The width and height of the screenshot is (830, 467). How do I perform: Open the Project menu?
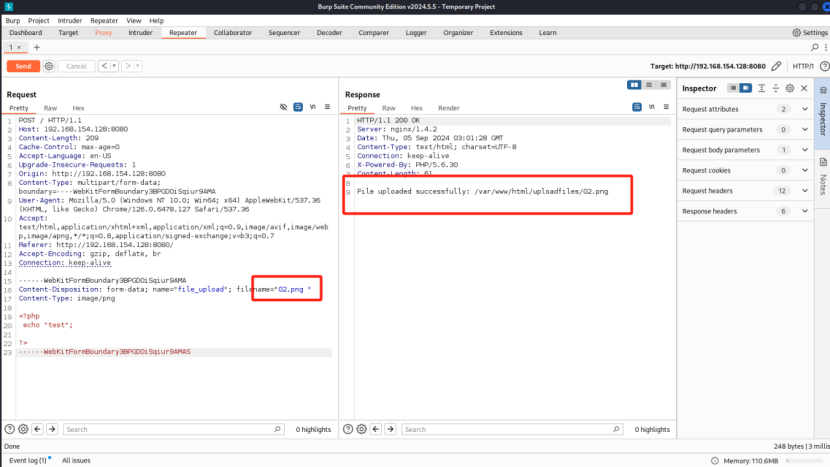(39, 21)
